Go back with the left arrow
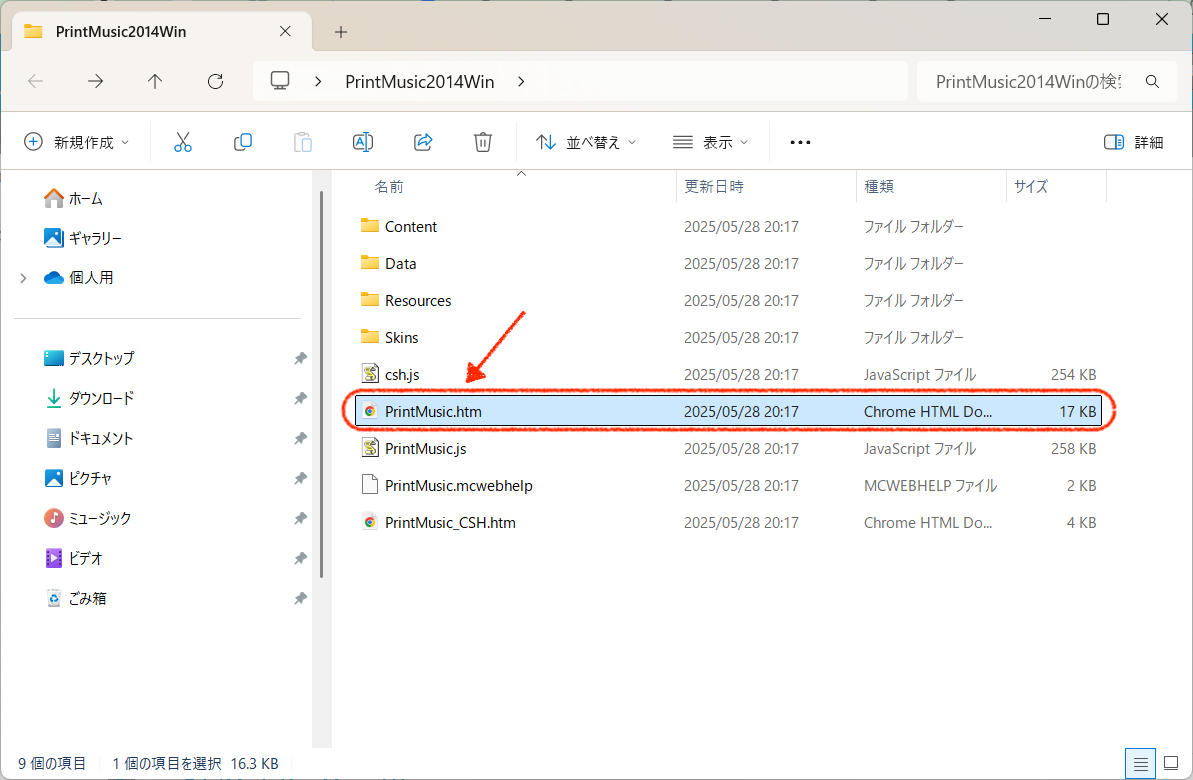The image size is (1193, 780). 36,81
